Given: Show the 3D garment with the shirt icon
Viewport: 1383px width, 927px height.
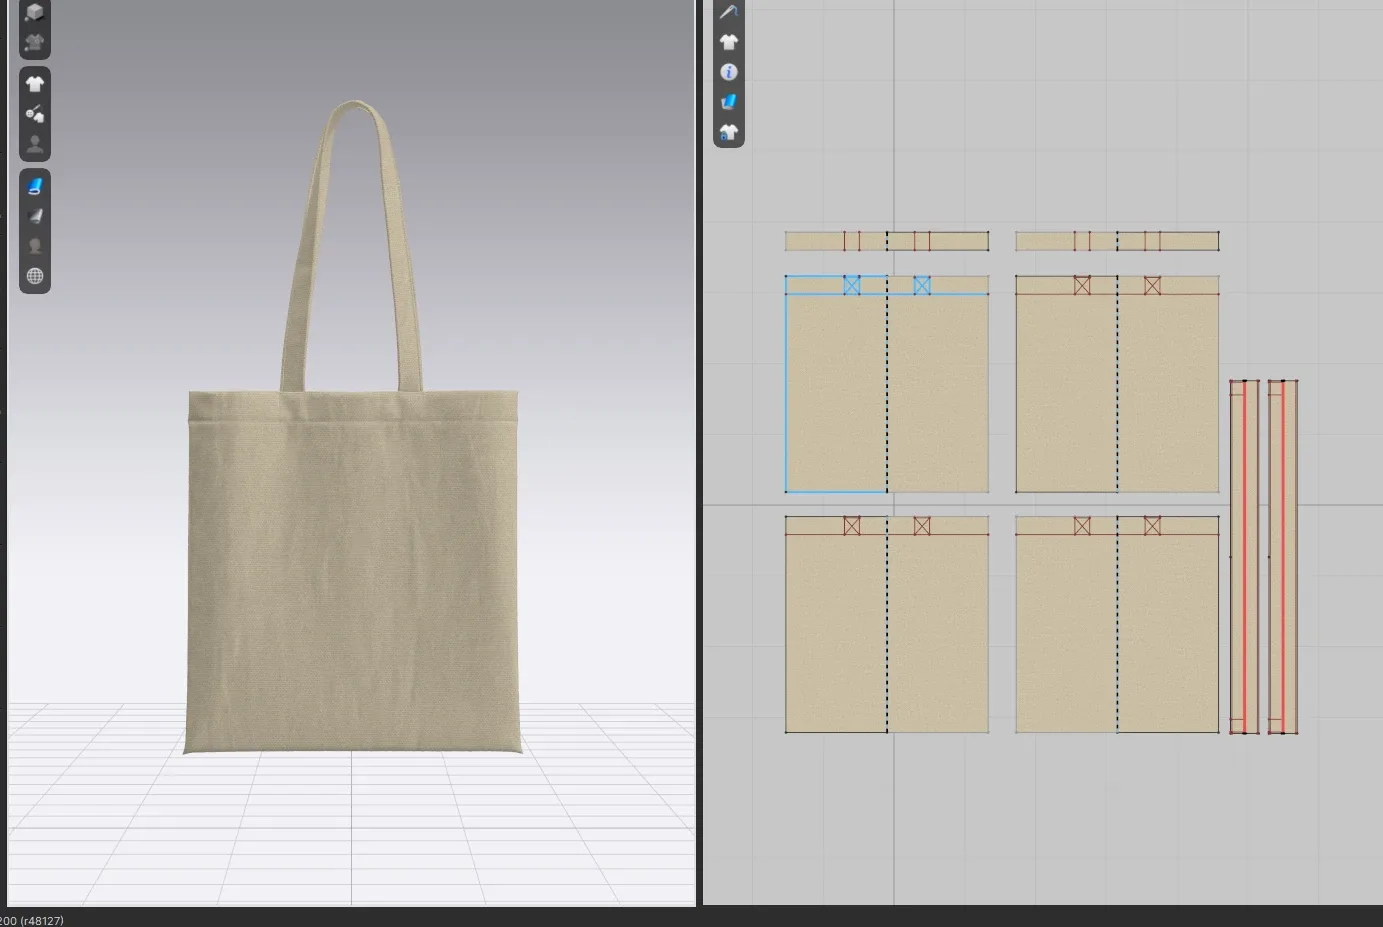Looking at the screenshot, I should click(x=35, y=82).
